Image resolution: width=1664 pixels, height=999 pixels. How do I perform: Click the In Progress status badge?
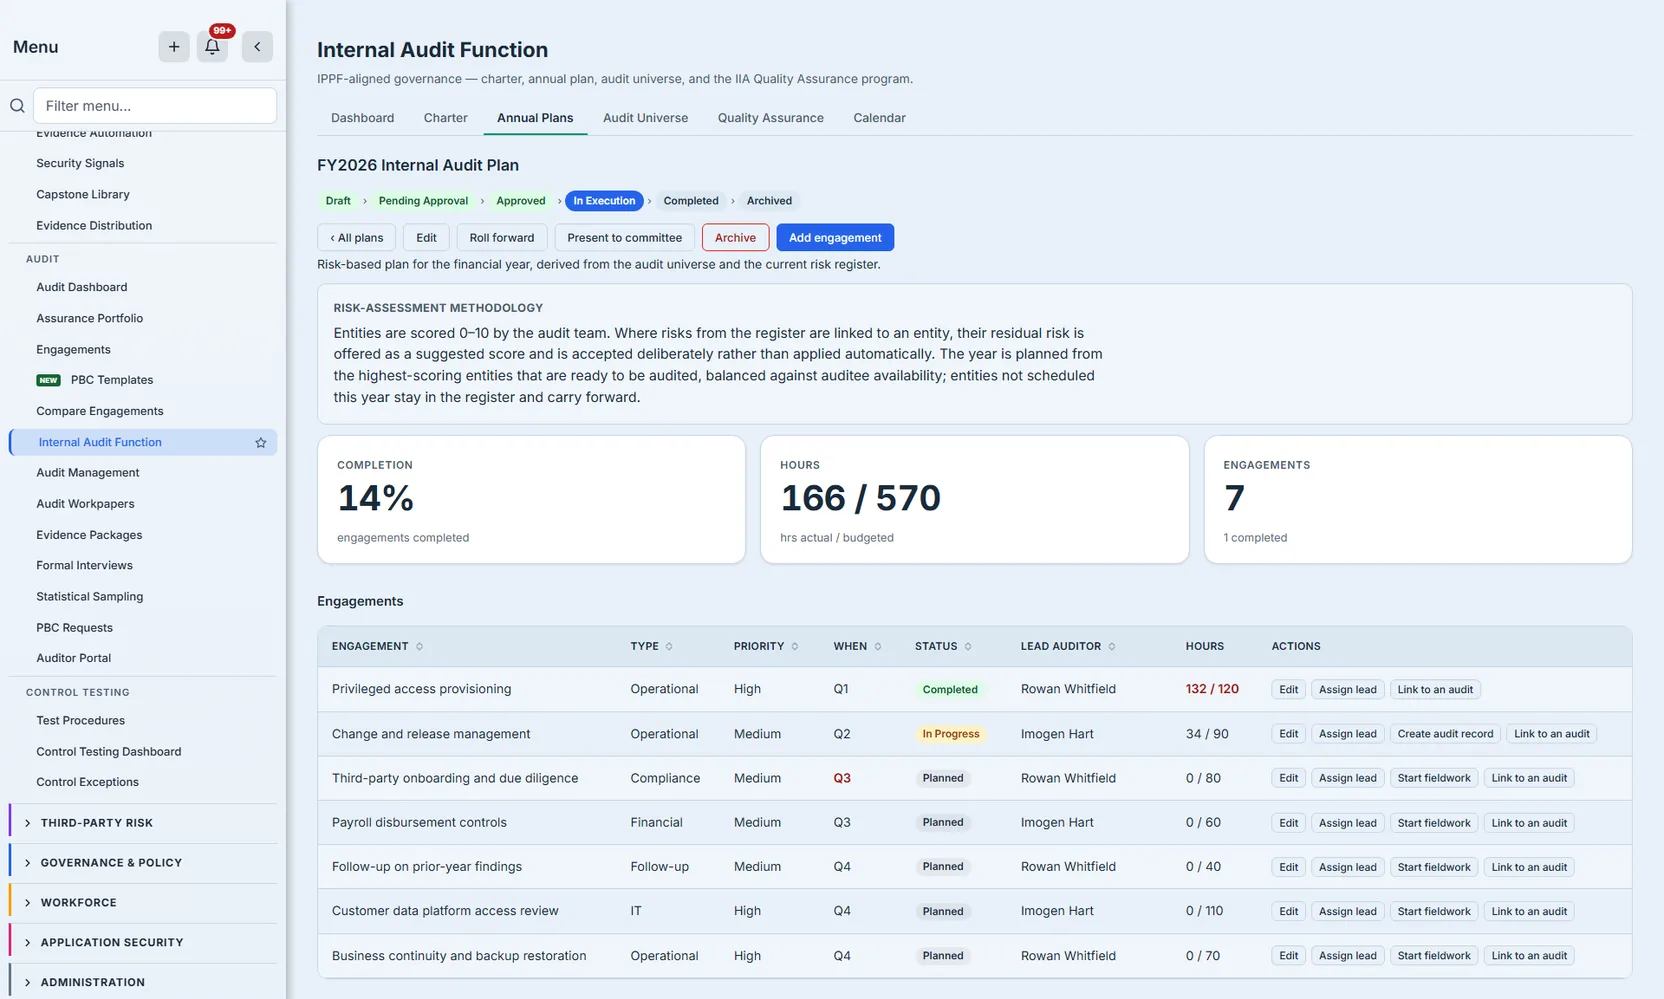click(950, 734)
